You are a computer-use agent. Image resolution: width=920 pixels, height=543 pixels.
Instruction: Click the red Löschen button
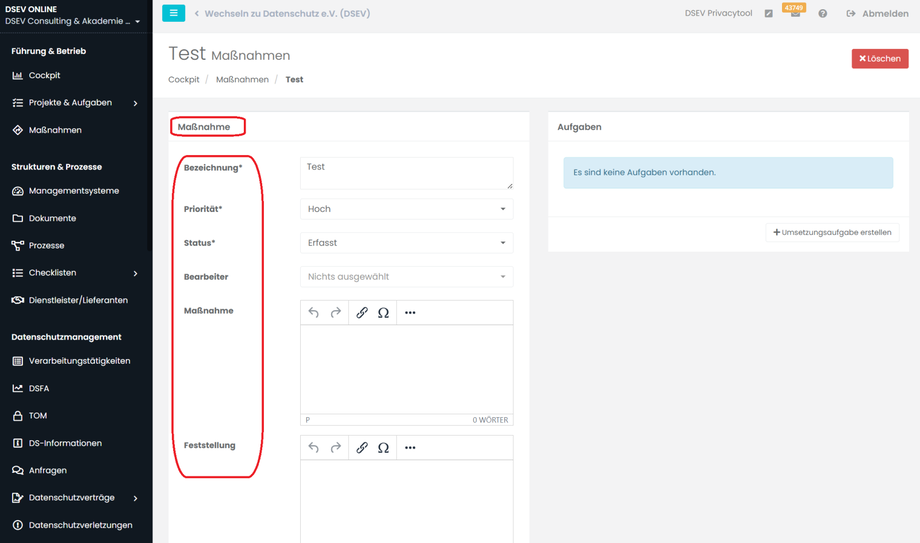tap(880, 59)
